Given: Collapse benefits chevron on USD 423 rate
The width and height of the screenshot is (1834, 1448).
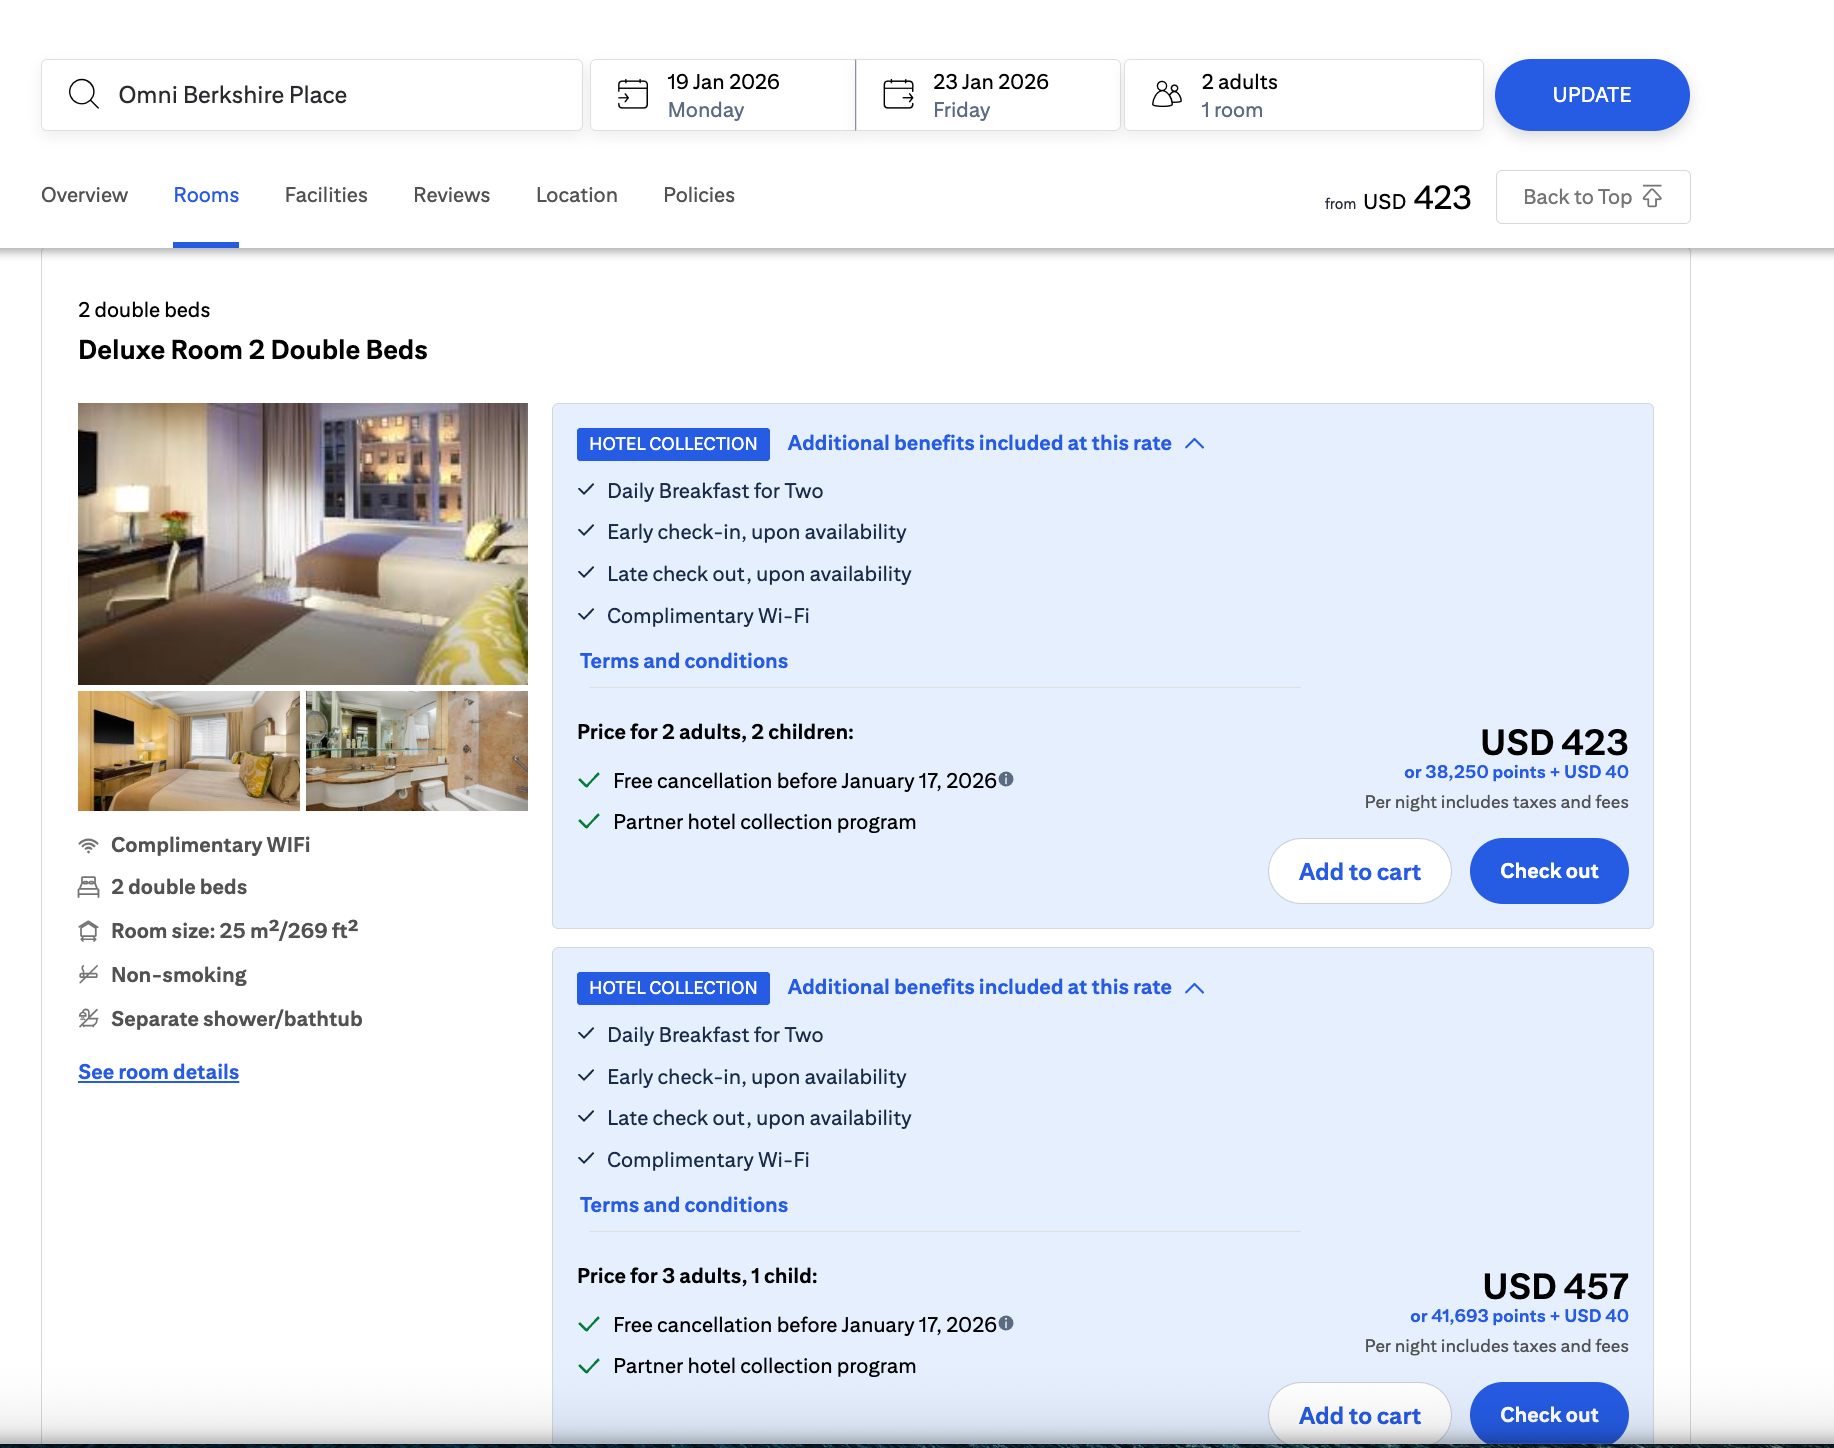Looking at the screenshot, I should pos(1194,444).
